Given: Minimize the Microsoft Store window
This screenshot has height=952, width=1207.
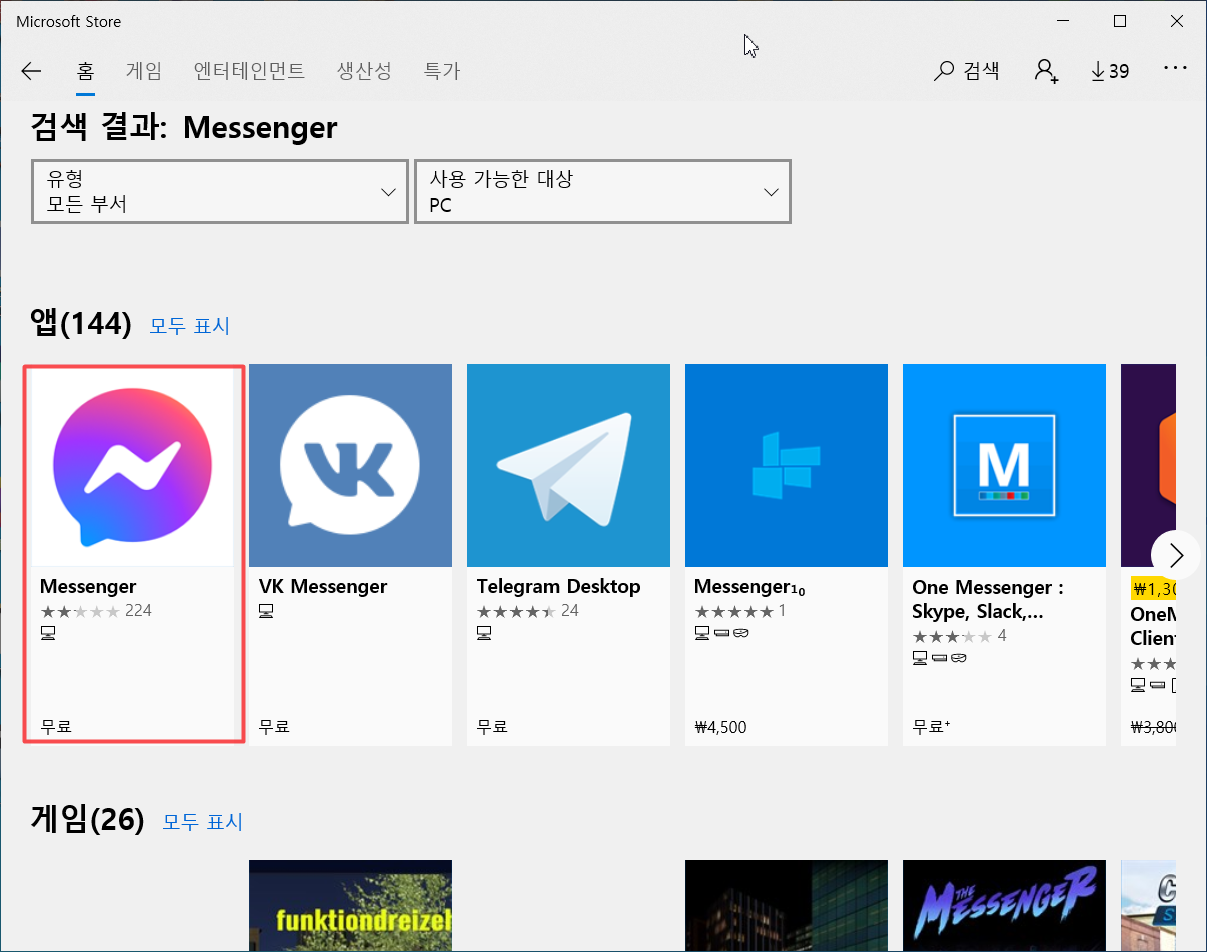Looking at the screenshot, I should coord(1065,21).
